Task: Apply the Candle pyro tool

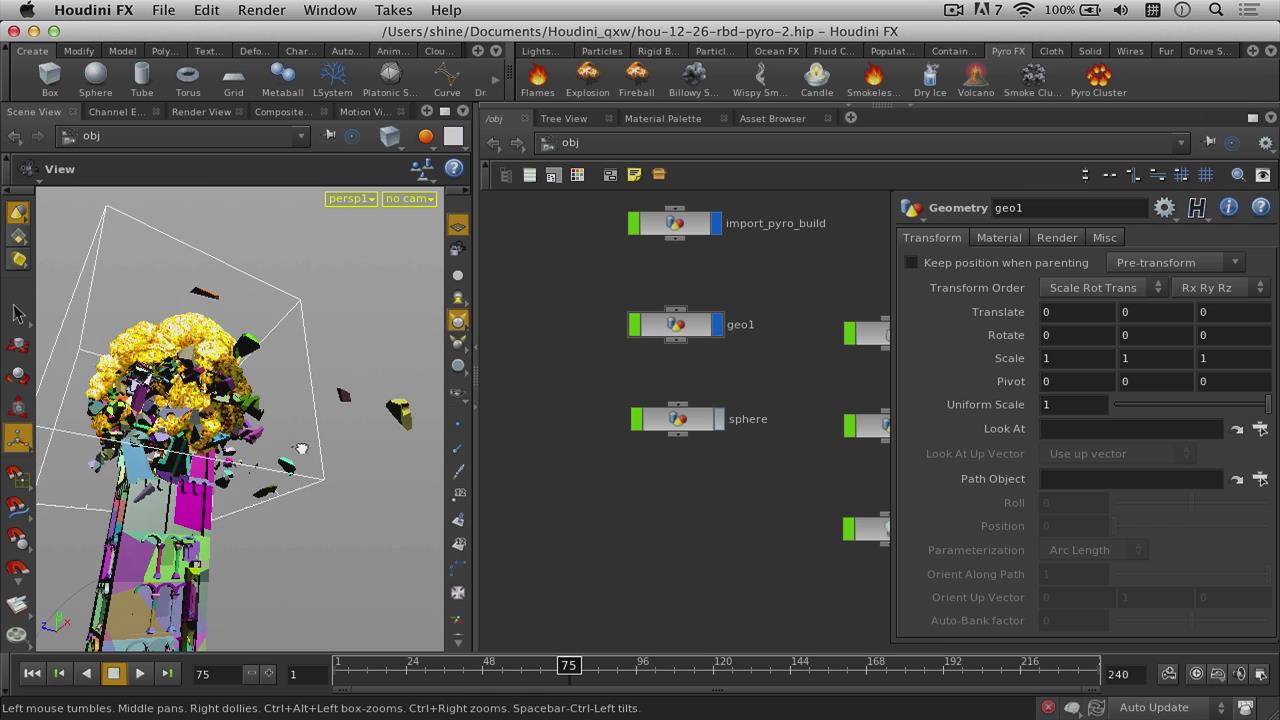Action: 816,80
